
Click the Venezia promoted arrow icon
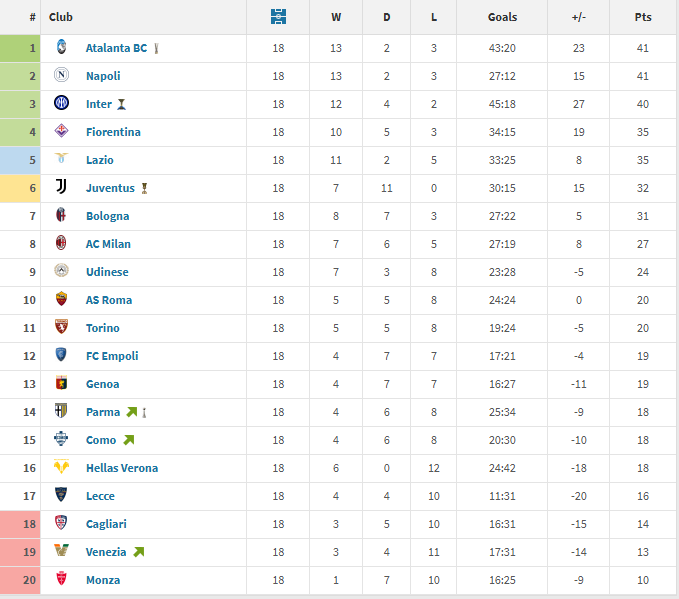point(139,552)
